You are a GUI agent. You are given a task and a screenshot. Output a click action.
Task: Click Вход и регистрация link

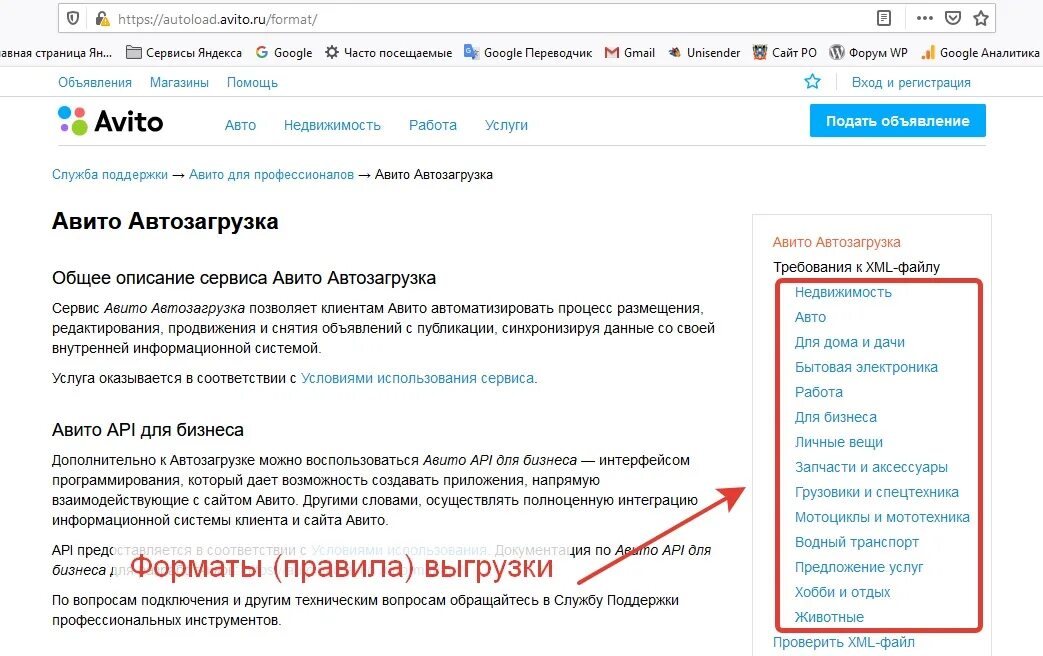(x=911, y=82)
